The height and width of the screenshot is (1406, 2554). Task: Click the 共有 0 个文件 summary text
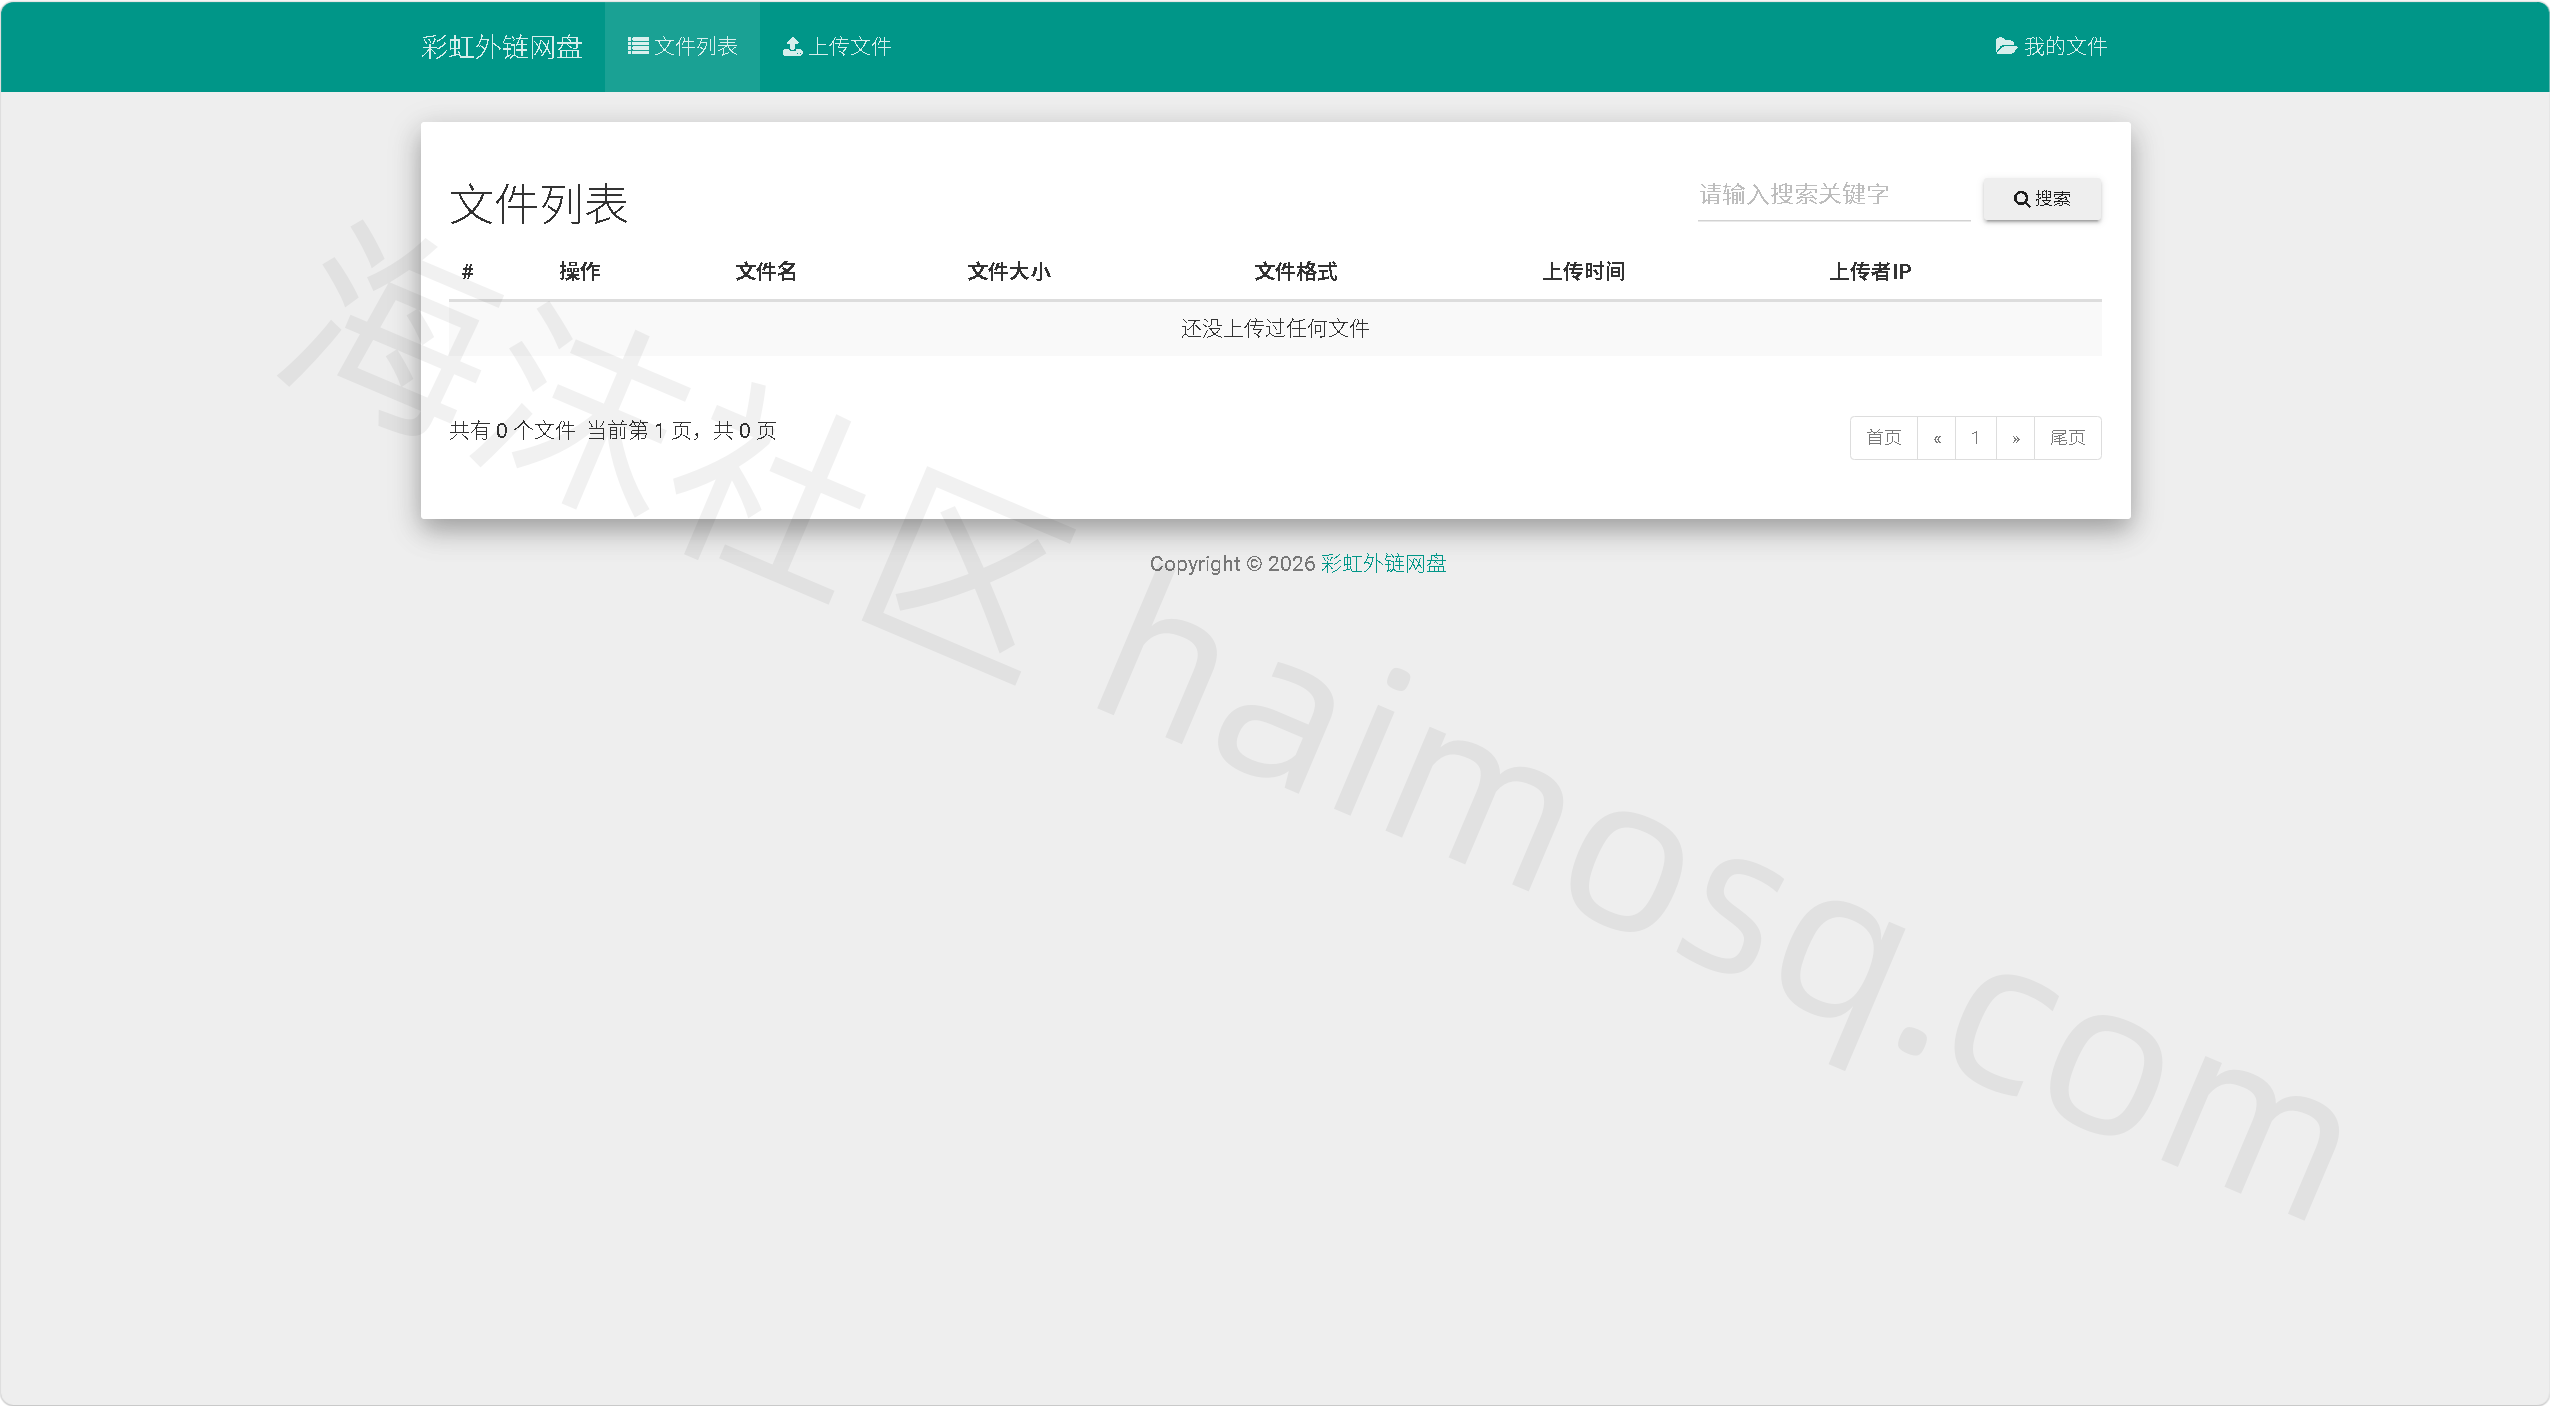(x=512, y=431)
